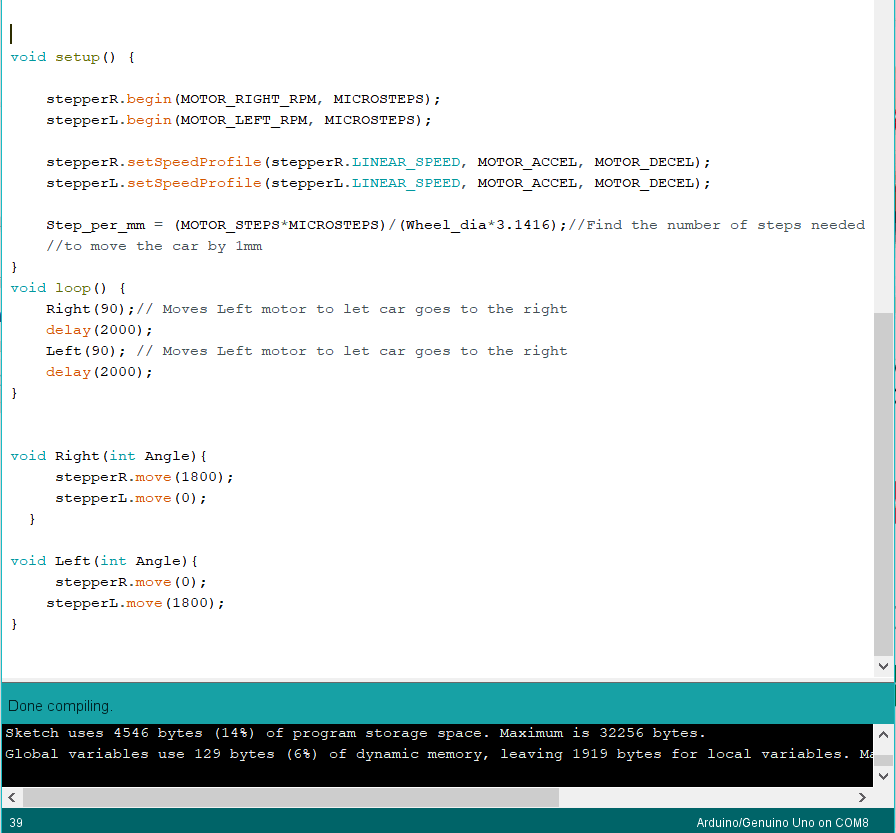
Task: Click the 'Global variables use 129 bytes' console line
Action: coord(439,754)
